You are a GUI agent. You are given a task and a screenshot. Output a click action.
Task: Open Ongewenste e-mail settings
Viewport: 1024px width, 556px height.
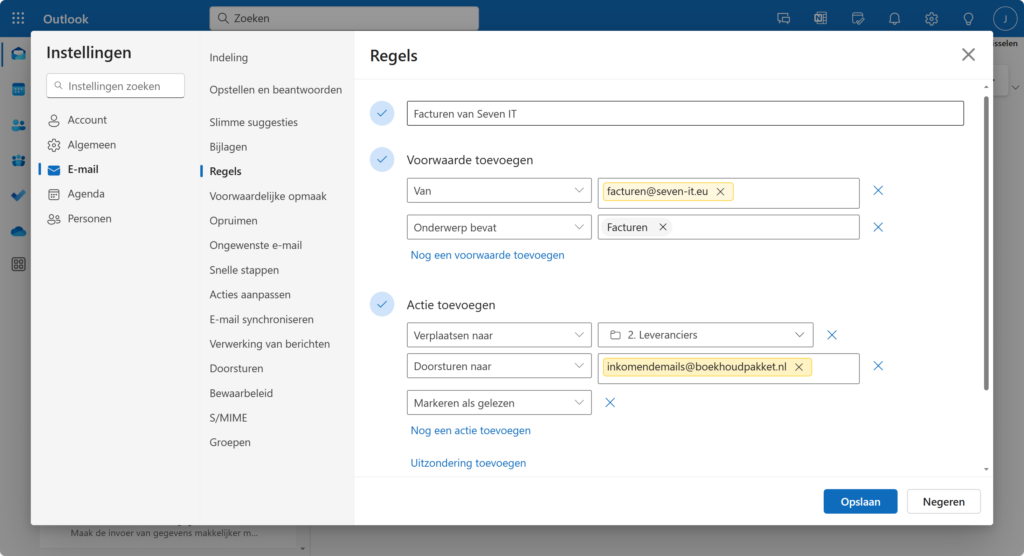(x=255, y=245)
